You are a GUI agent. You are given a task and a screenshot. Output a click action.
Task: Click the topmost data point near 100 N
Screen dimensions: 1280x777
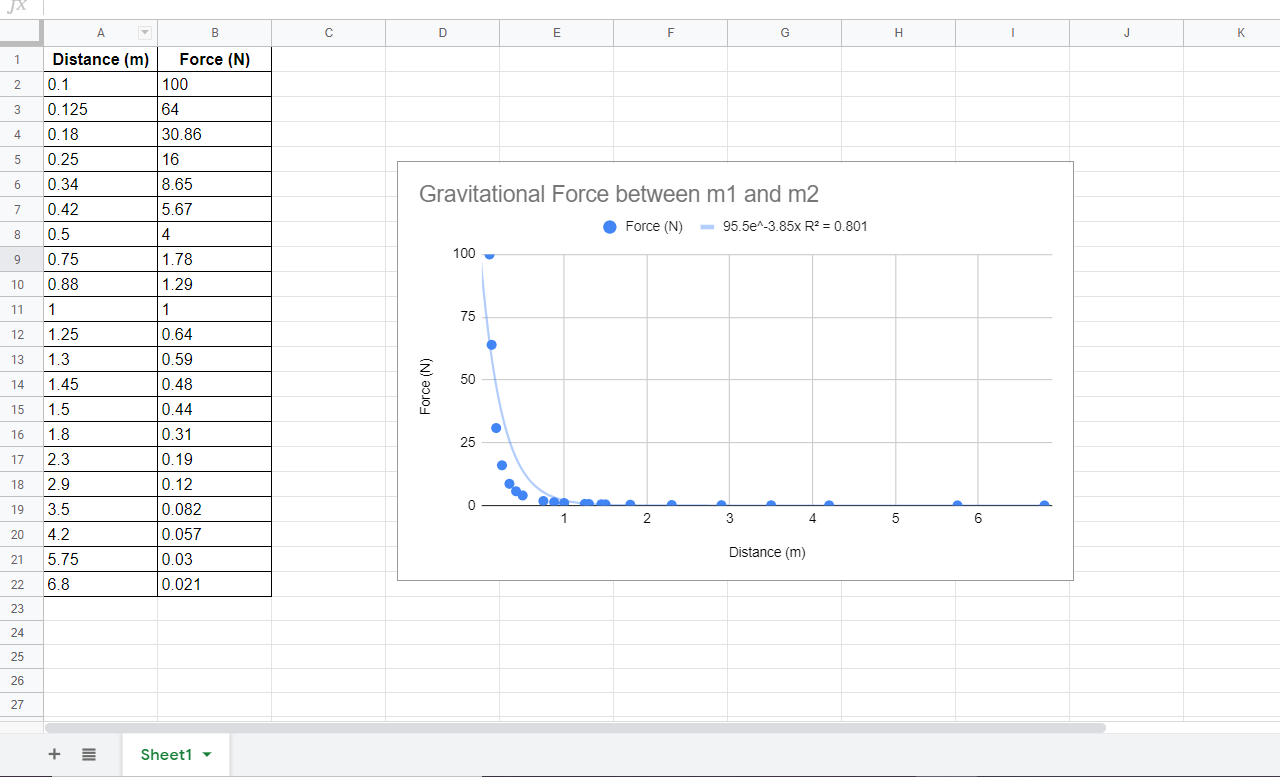click(x=487, y=255)
